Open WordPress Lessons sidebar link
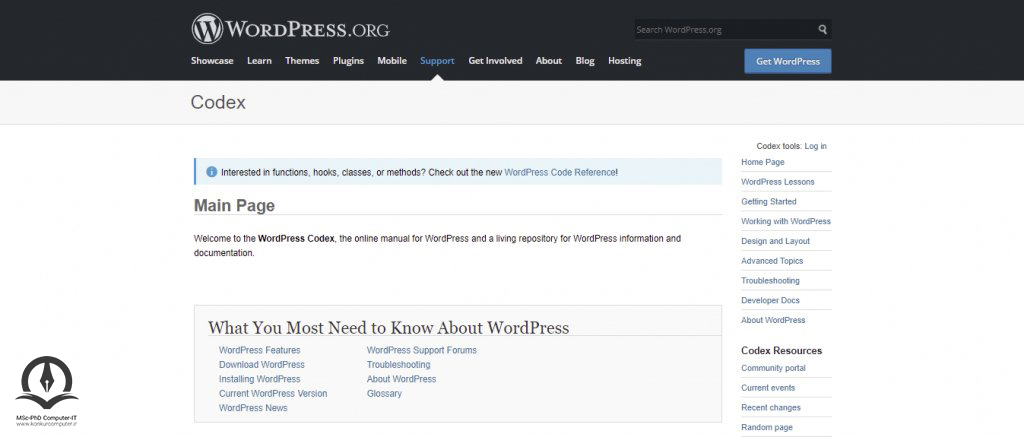The image size is (1024, 437). 778,182
